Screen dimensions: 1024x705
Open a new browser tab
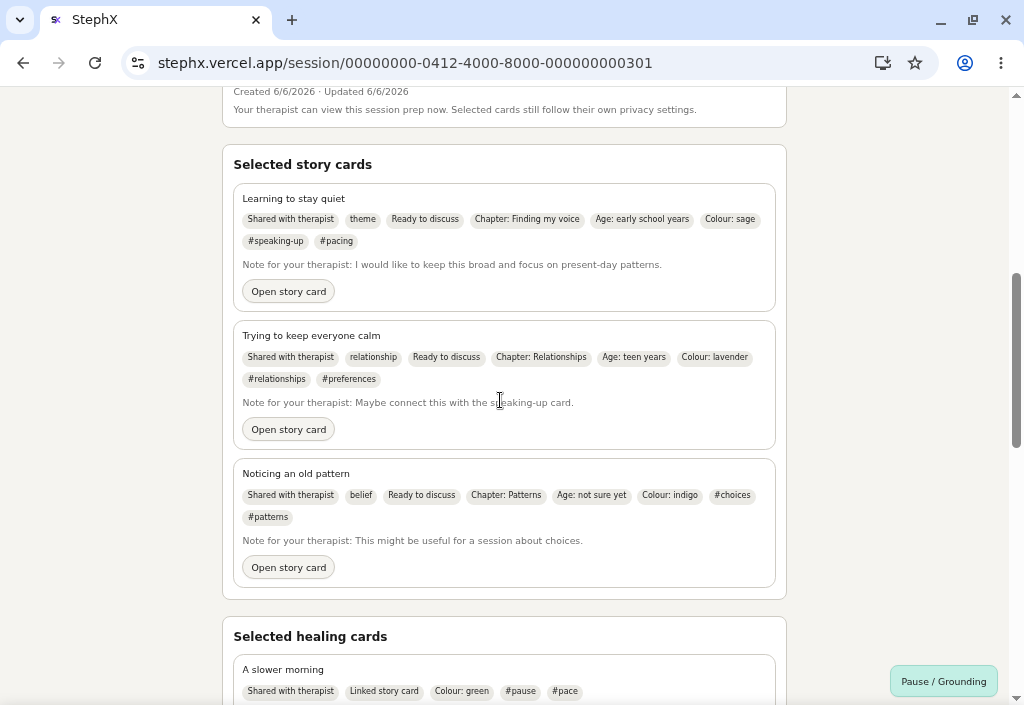pos(292,20)
